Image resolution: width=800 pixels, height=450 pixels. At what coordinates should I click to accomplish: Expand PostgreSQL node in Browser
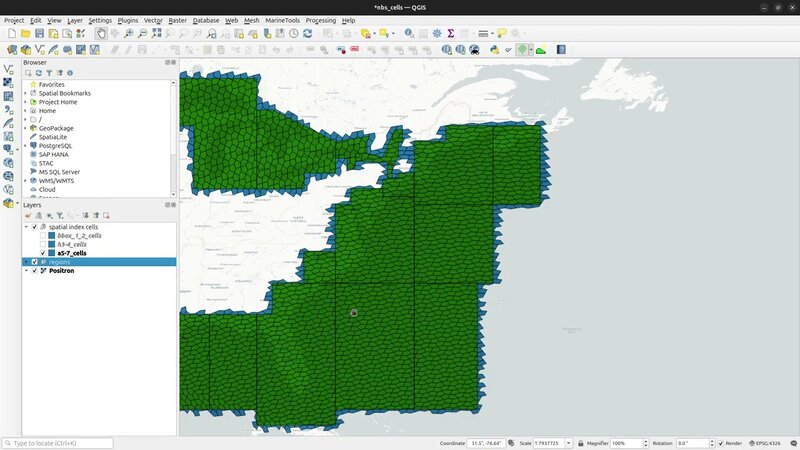[26, 146]
